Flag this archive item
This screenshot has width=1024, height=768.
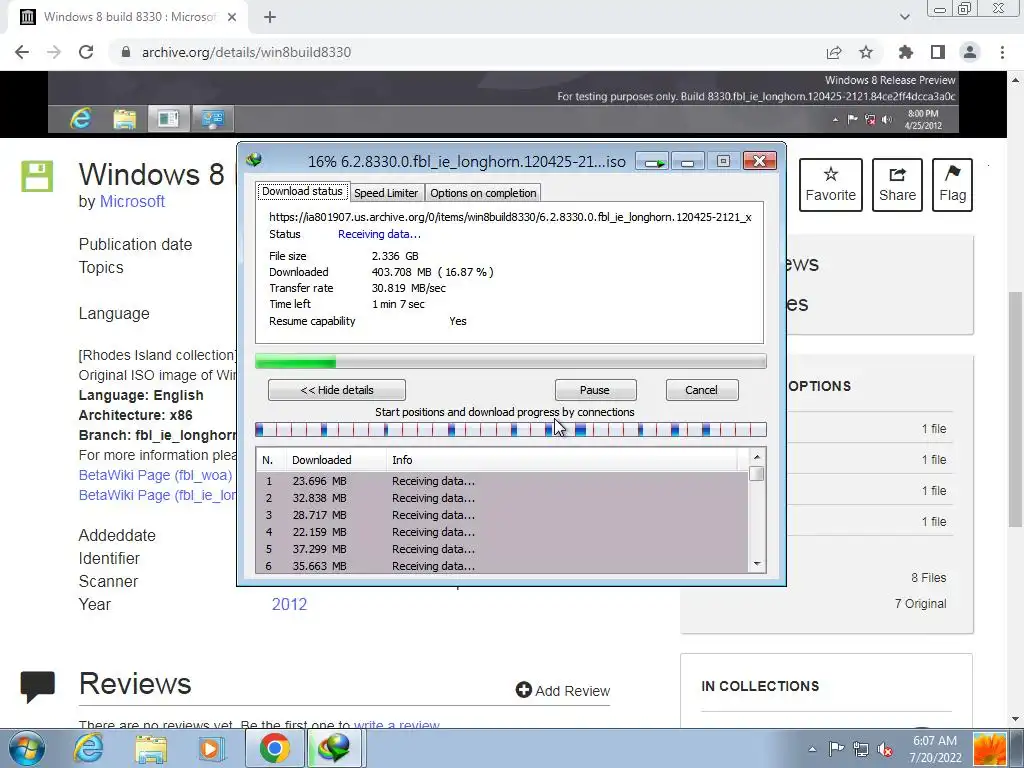pyautogui.click(x=952, y=185)
